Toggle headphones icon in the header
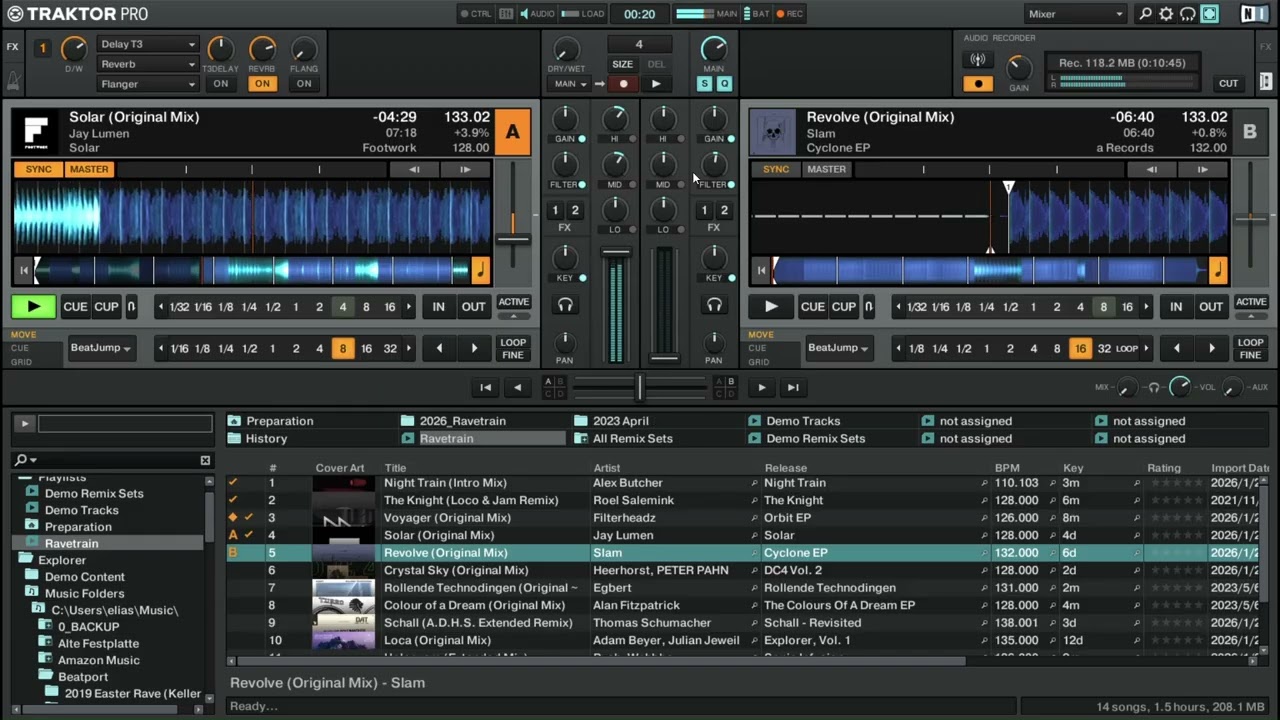The image size is (1280, 720). click(x=1188, y=14)
